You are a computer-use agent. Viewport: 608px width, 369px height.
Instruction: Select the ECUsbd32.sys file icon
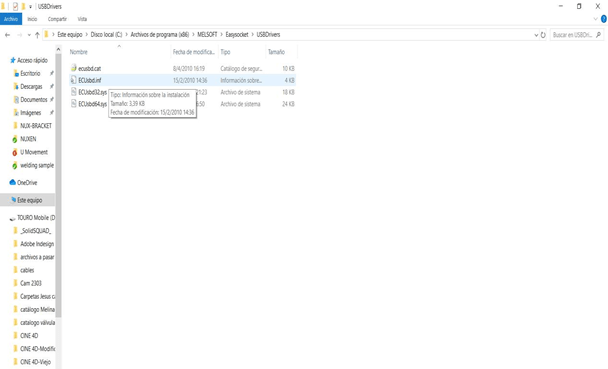pos(74,92)
